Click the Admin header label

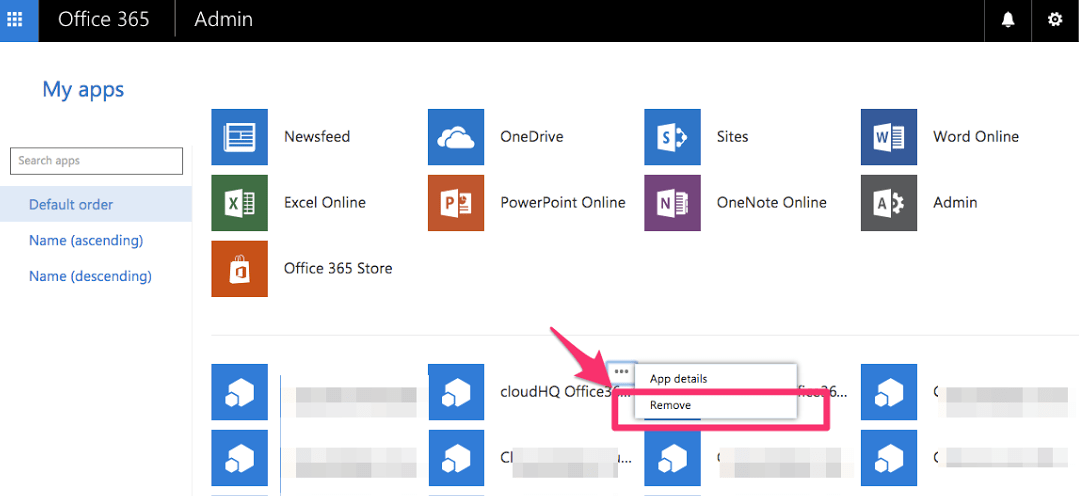[224, 19]
